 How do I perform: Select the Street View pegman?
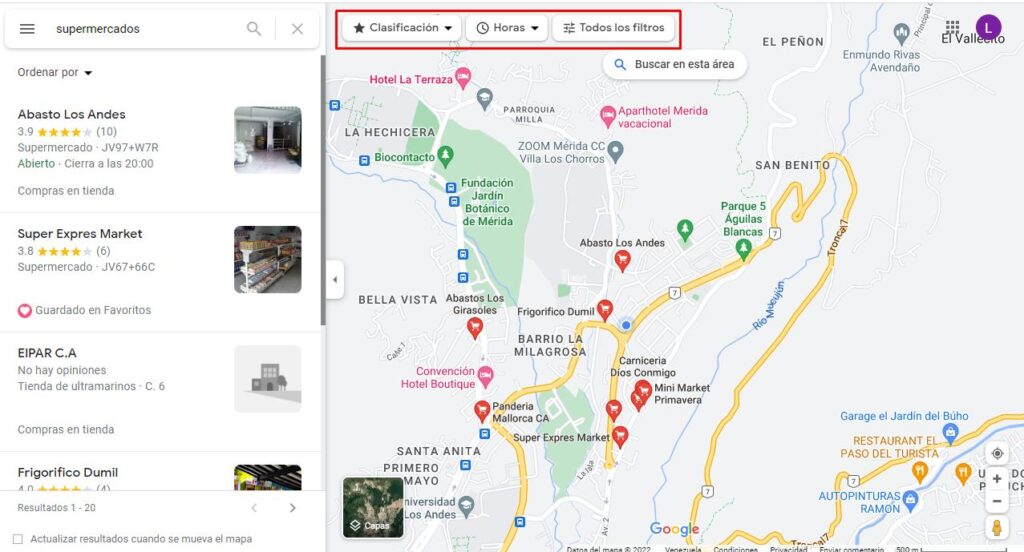click(996, 528)
